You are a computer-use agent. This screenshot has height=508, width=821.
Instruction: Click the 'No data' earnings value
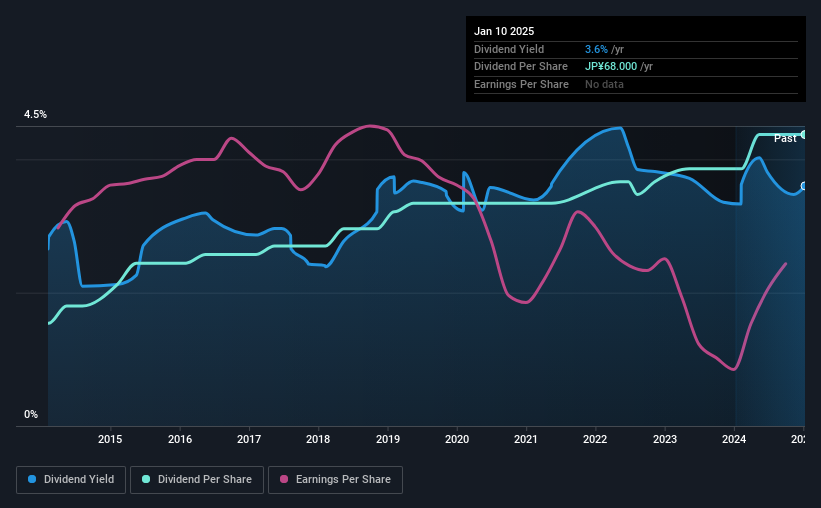click(604, 84)
